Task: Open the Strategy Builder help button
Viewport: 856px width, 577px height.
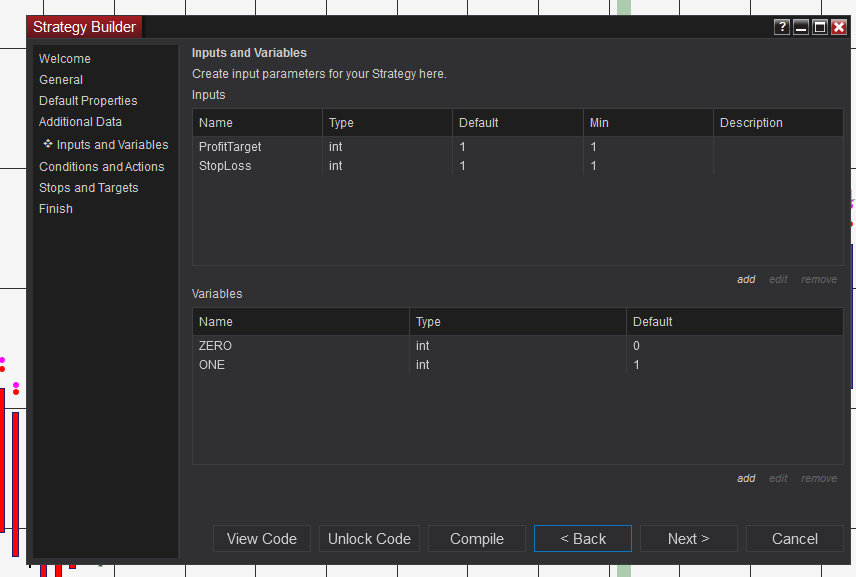Action: coord(782,27)
